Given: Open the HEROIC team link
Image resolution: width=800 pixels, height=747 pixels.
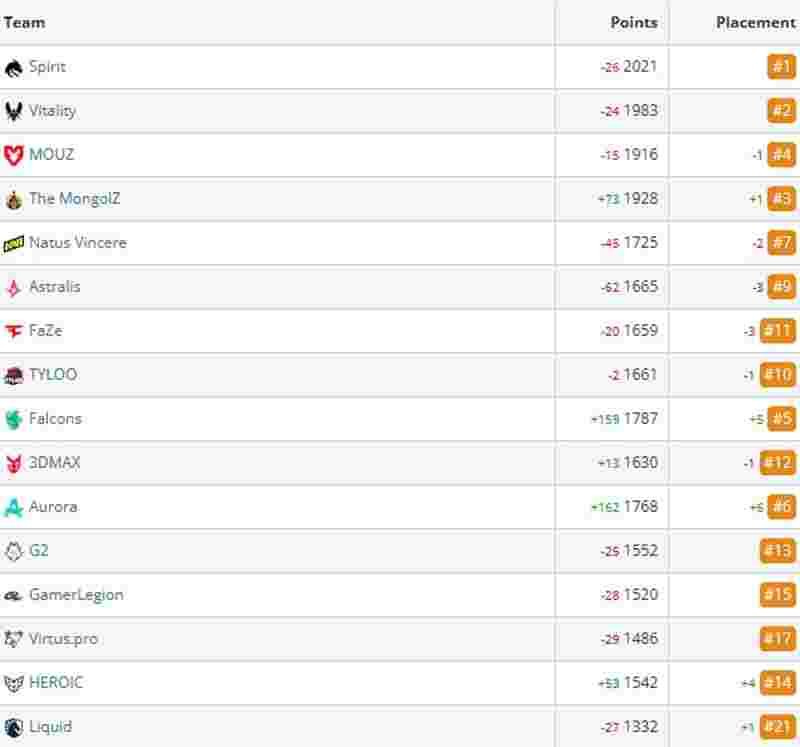Looking at the screenshot, I should tap(56, 683).
